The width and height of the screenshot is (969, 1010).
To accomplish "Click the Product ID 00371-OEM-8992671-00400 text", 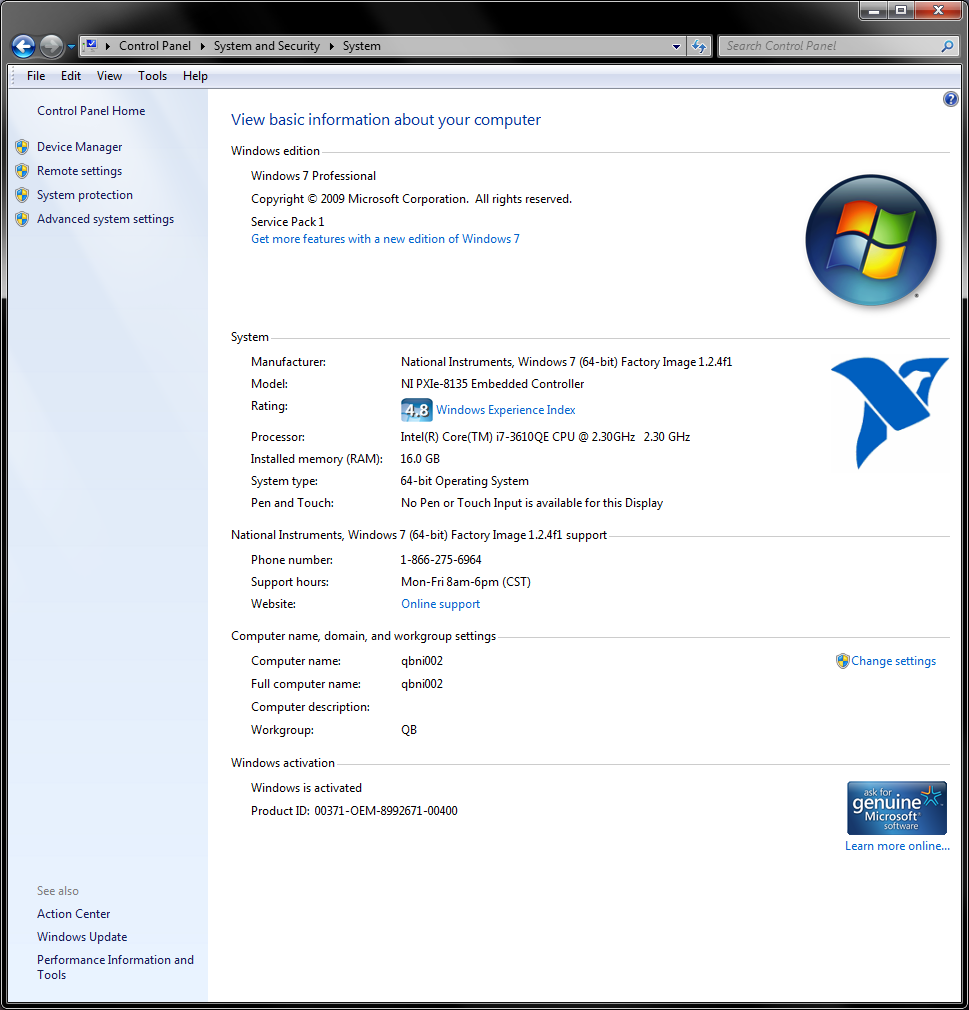I will click(354, 811).
